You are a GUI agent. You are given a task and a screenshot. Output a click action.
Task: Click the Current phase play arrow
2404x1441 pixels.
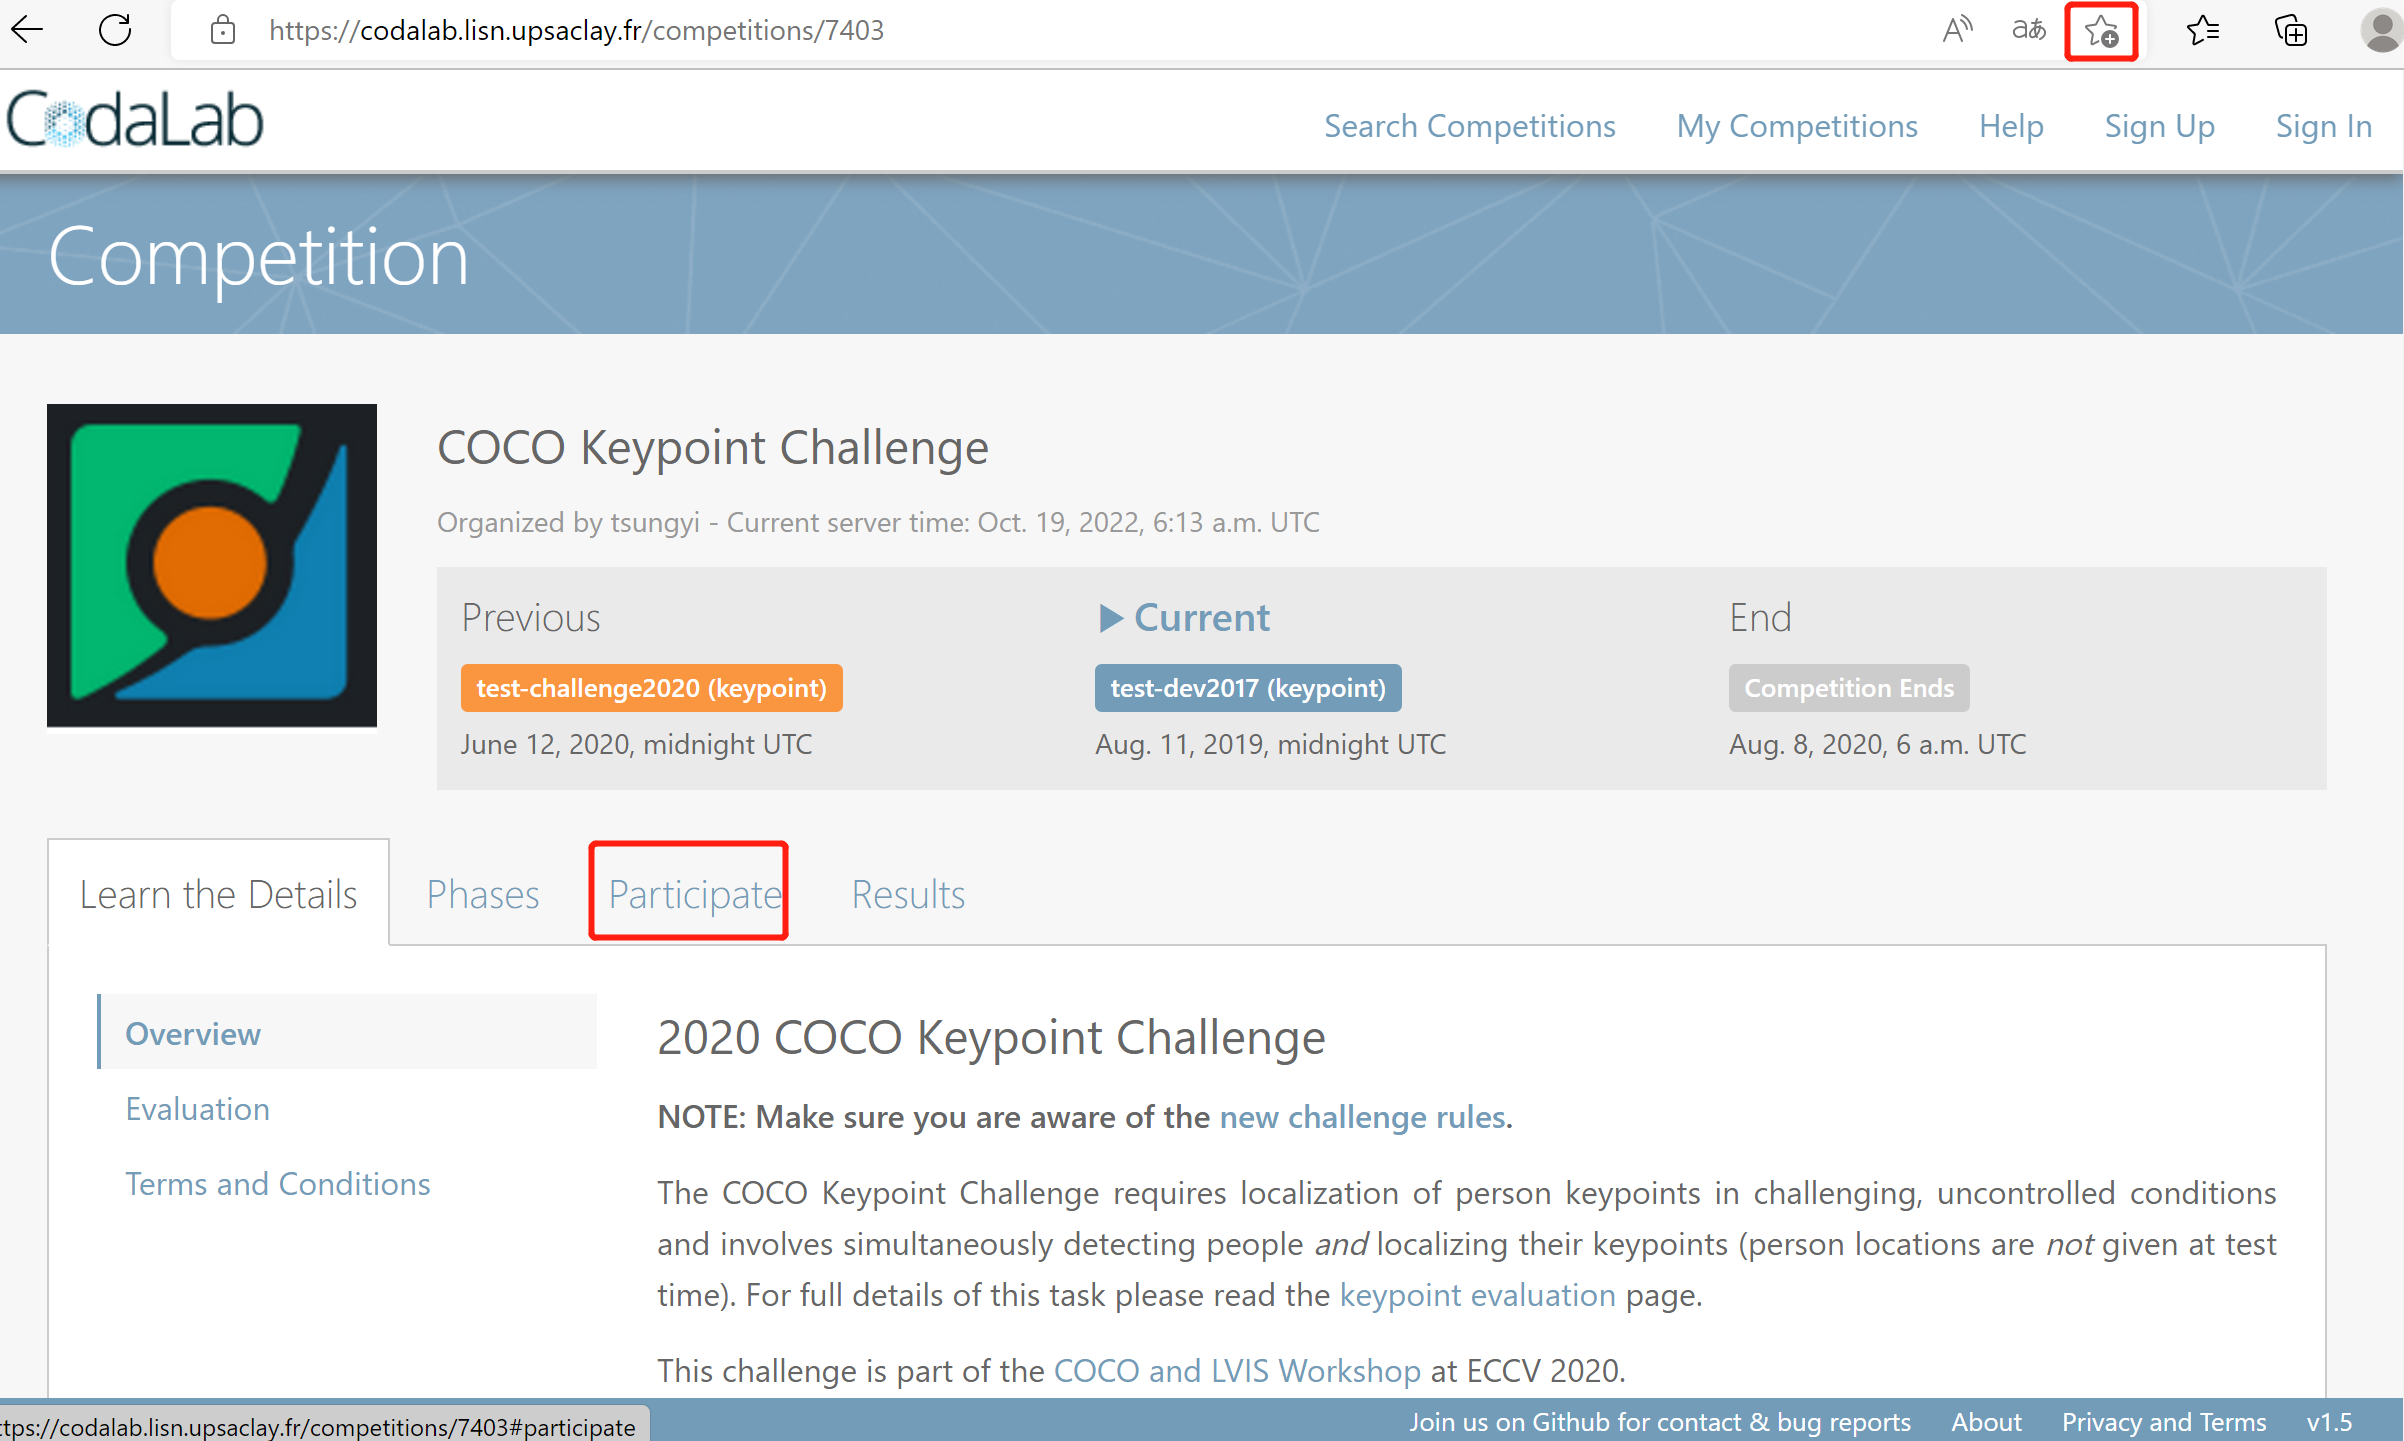pos(1111,618)
